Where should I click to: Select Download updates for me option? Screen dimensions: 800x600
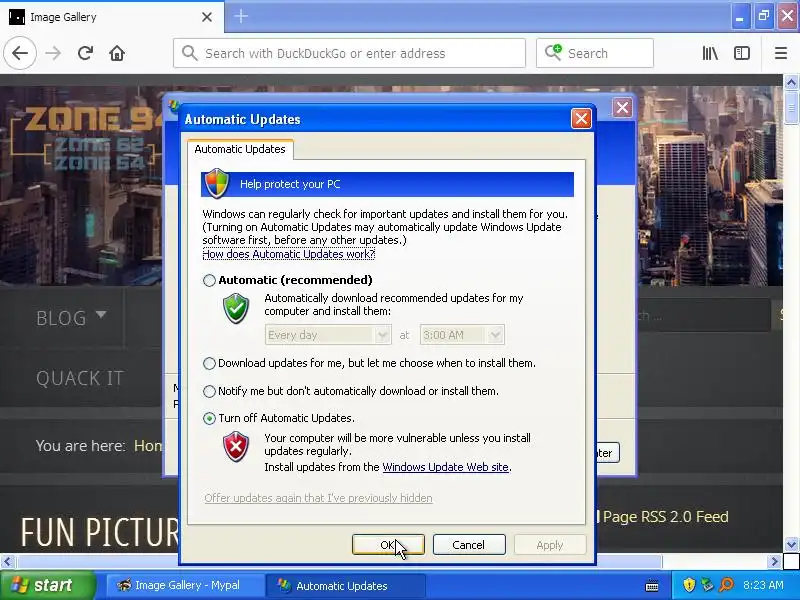pyautogui.click(x=209, y=363)
